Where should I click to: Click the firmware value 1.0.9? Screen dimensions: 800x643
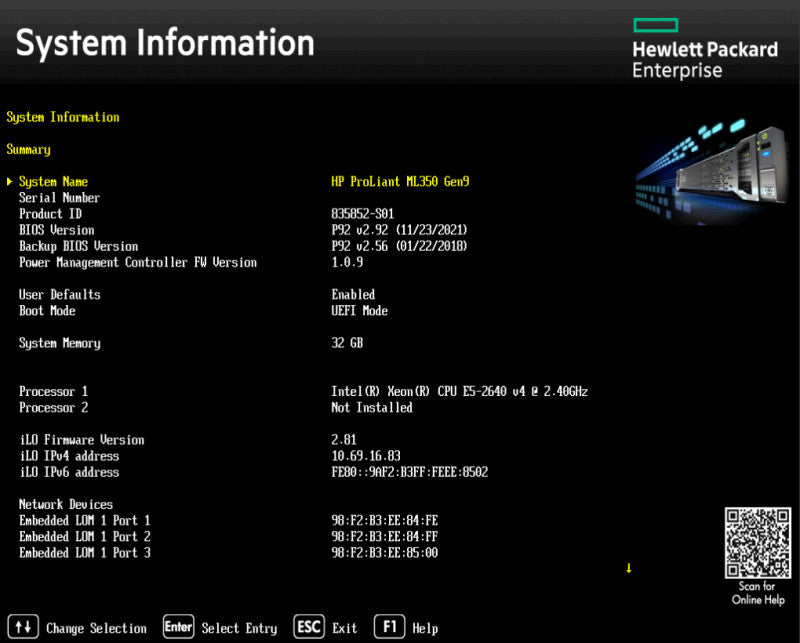tap(347, 262)
